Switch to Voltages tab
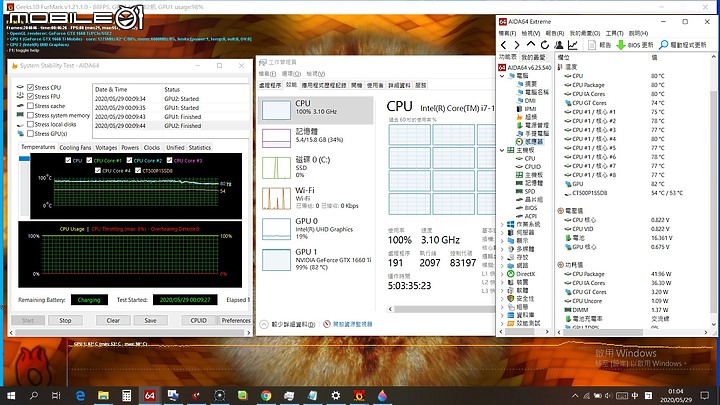 tap(106, 147)
